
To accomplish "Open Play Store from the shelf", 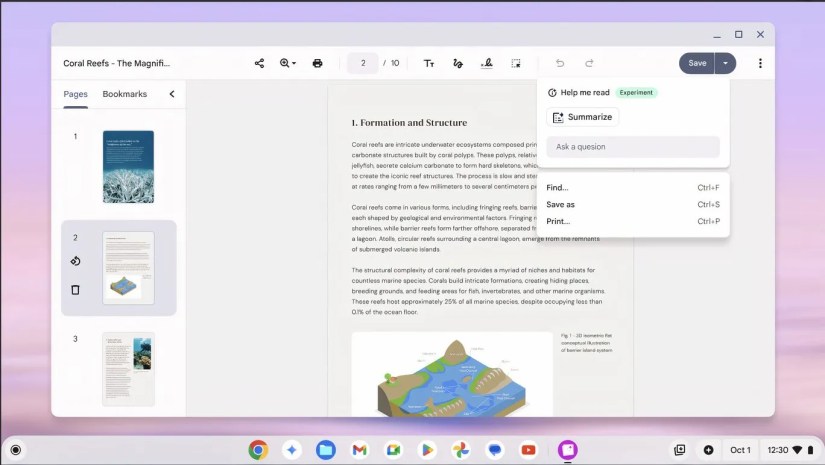I will coord(427,450).
